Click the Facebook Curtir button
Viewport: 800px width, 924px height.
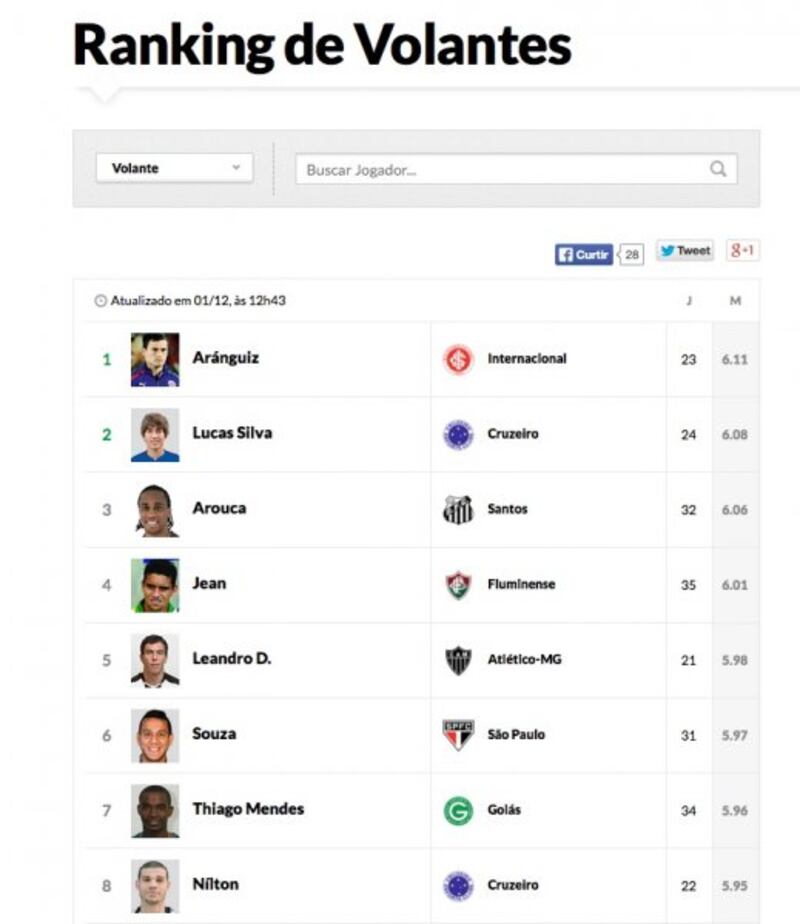(583, 255)
